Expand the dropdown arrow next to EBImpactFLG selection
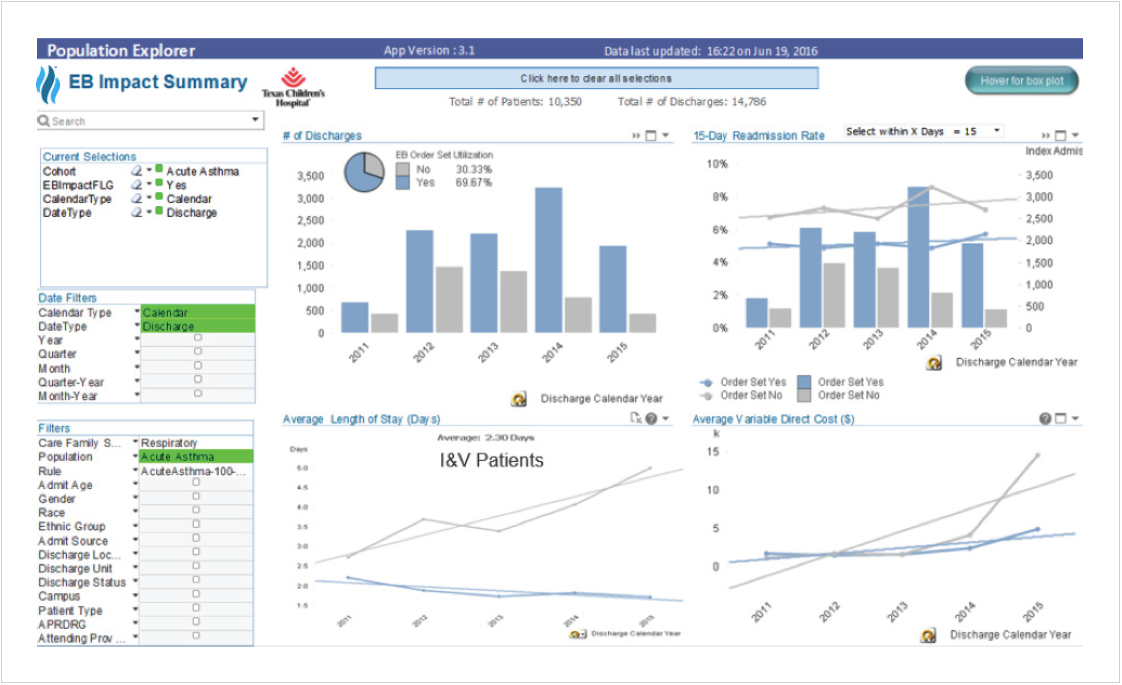 [148, 185]
